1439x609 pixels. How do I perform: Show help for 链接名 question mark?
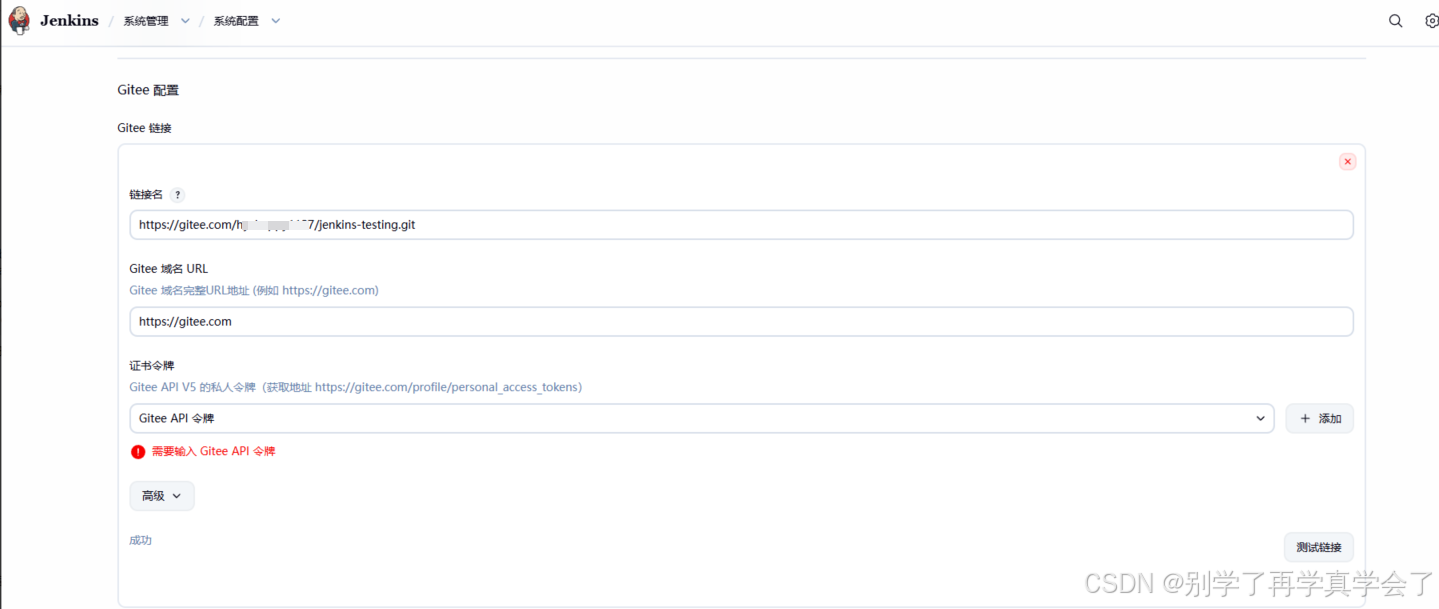(x=177, y=195)
